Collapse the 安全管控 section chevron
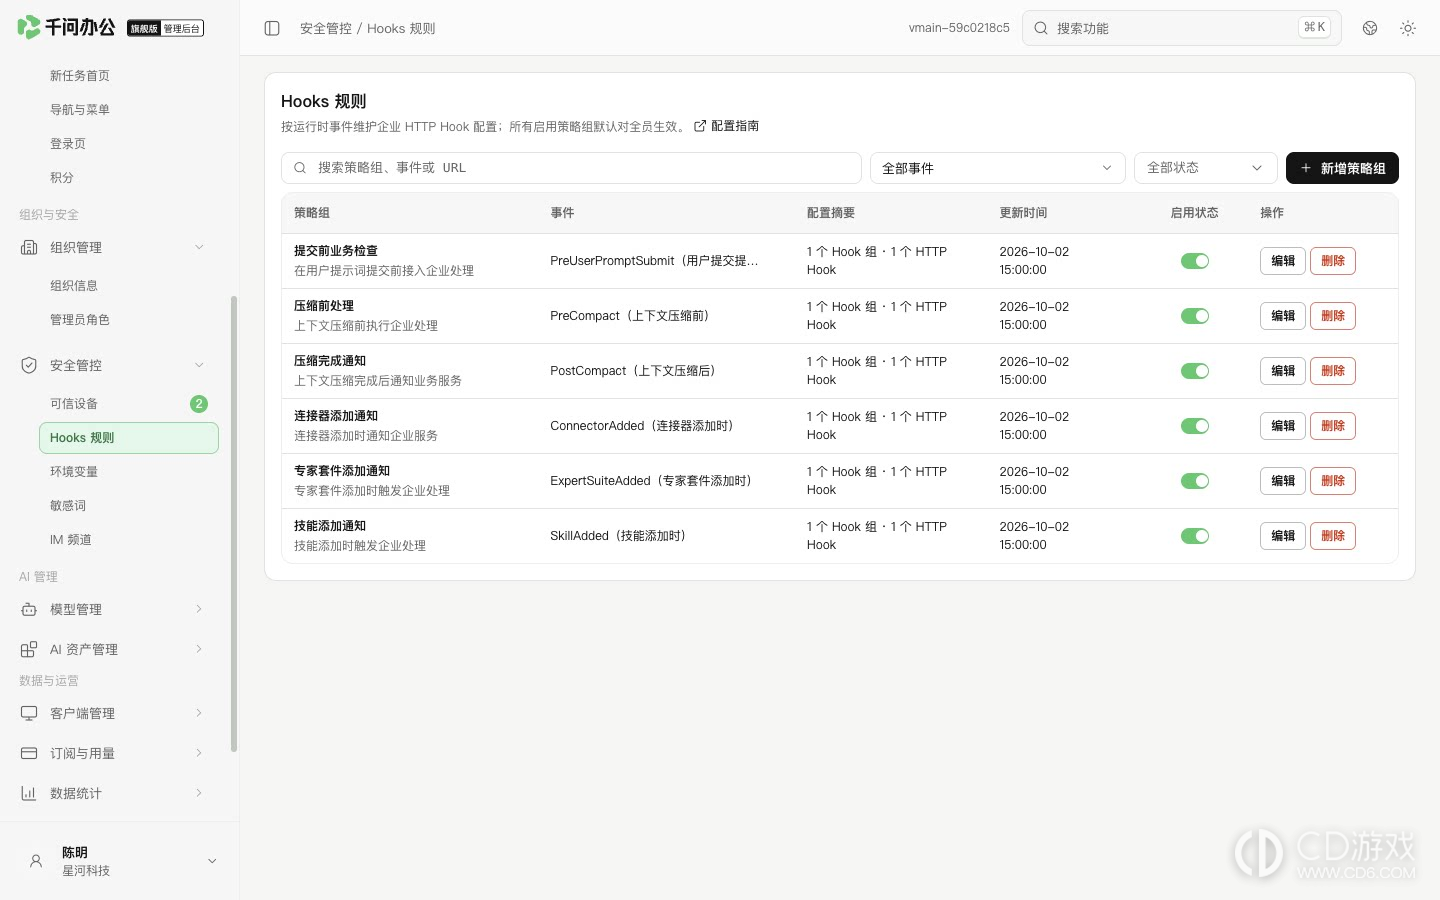The height and width of the screenshot is (900, 1440). point(199,365)
